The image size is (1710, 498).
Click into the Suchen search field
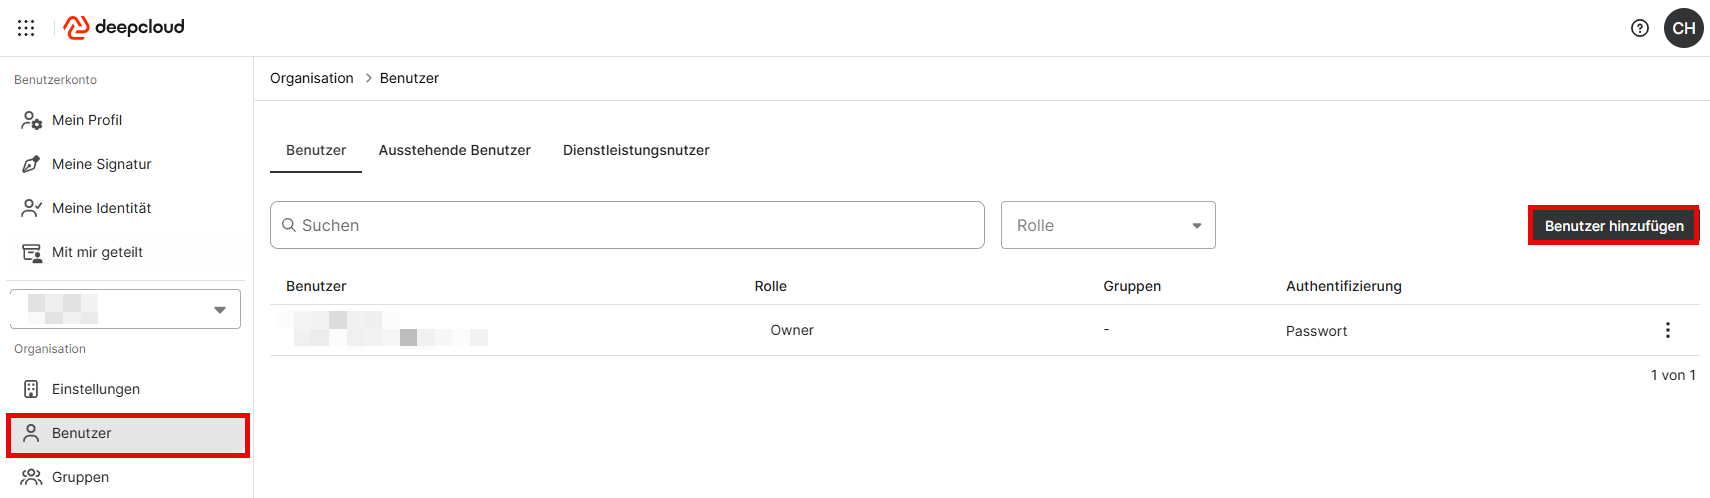point(627,225)
